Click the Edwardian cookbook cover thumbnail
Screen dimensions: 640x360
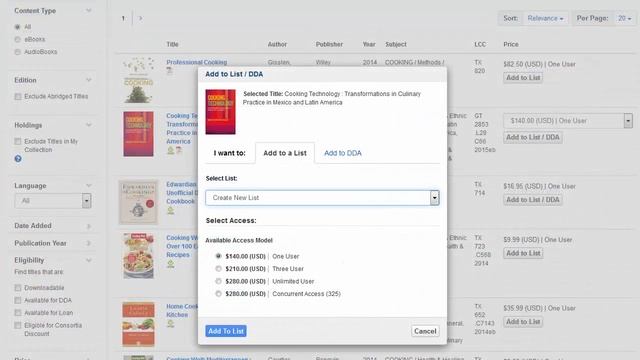tap(138, 202)
